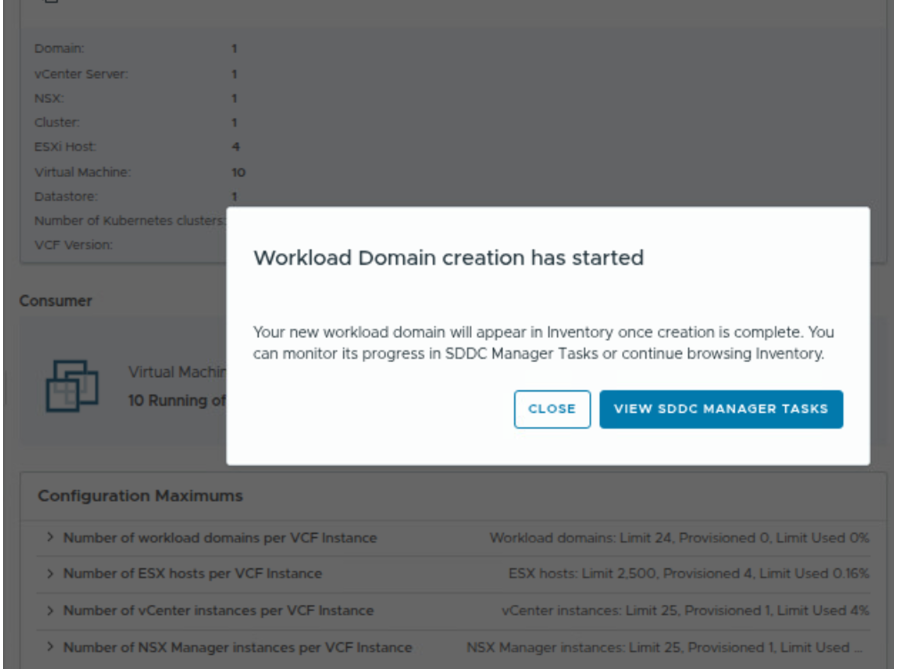
Task: Click '10 Running of' virtual machine status text
Action: coord(177,400)
